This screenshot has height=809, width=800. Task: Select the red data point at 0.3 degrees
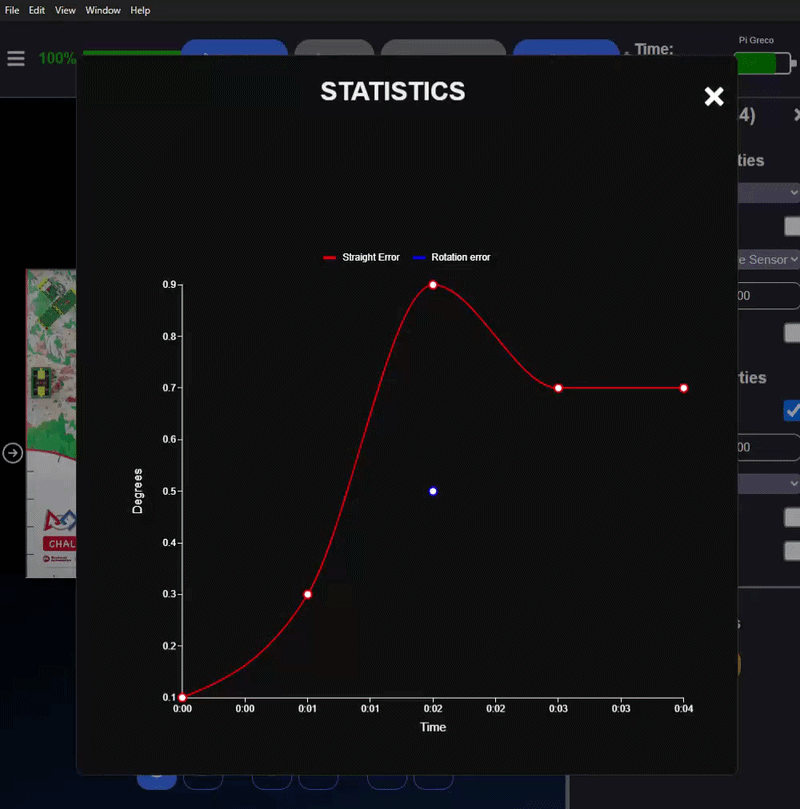coord(307,594)
